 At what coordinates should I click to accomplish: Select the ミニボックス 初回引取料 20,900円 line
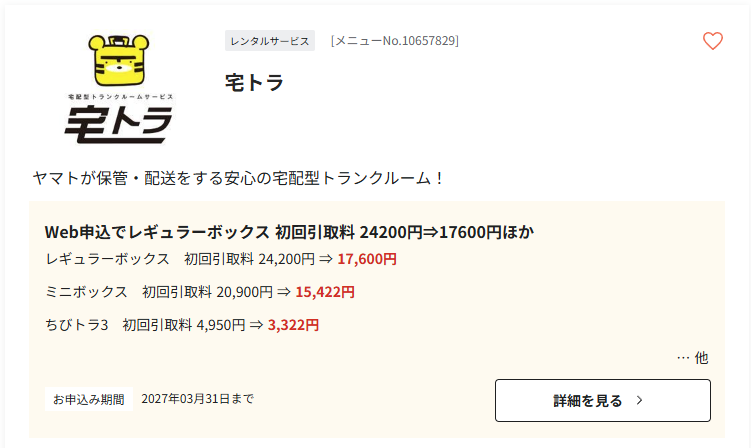pyautogui.click(x=200, y=292)
